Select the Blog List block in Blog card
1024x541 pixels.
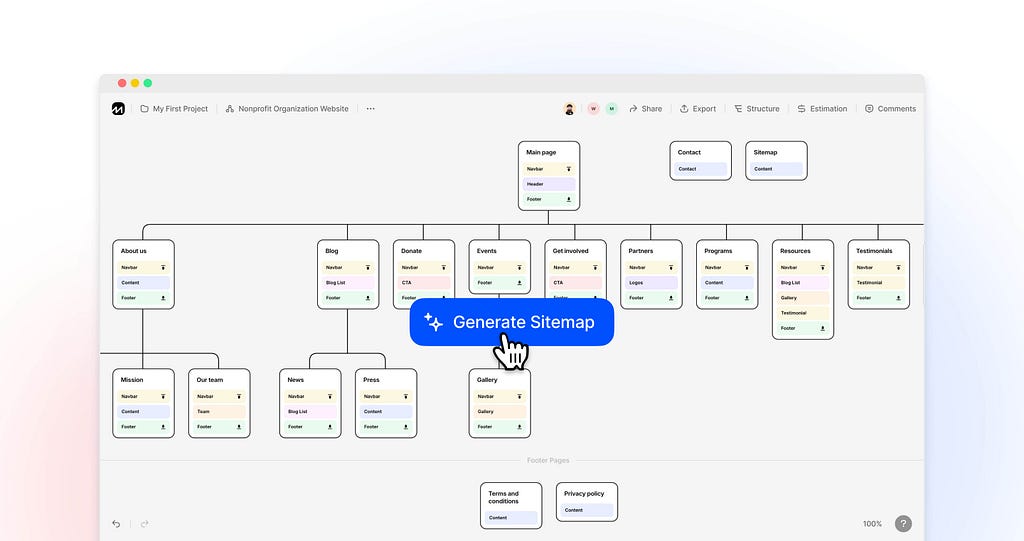click(x=348, y=283)
